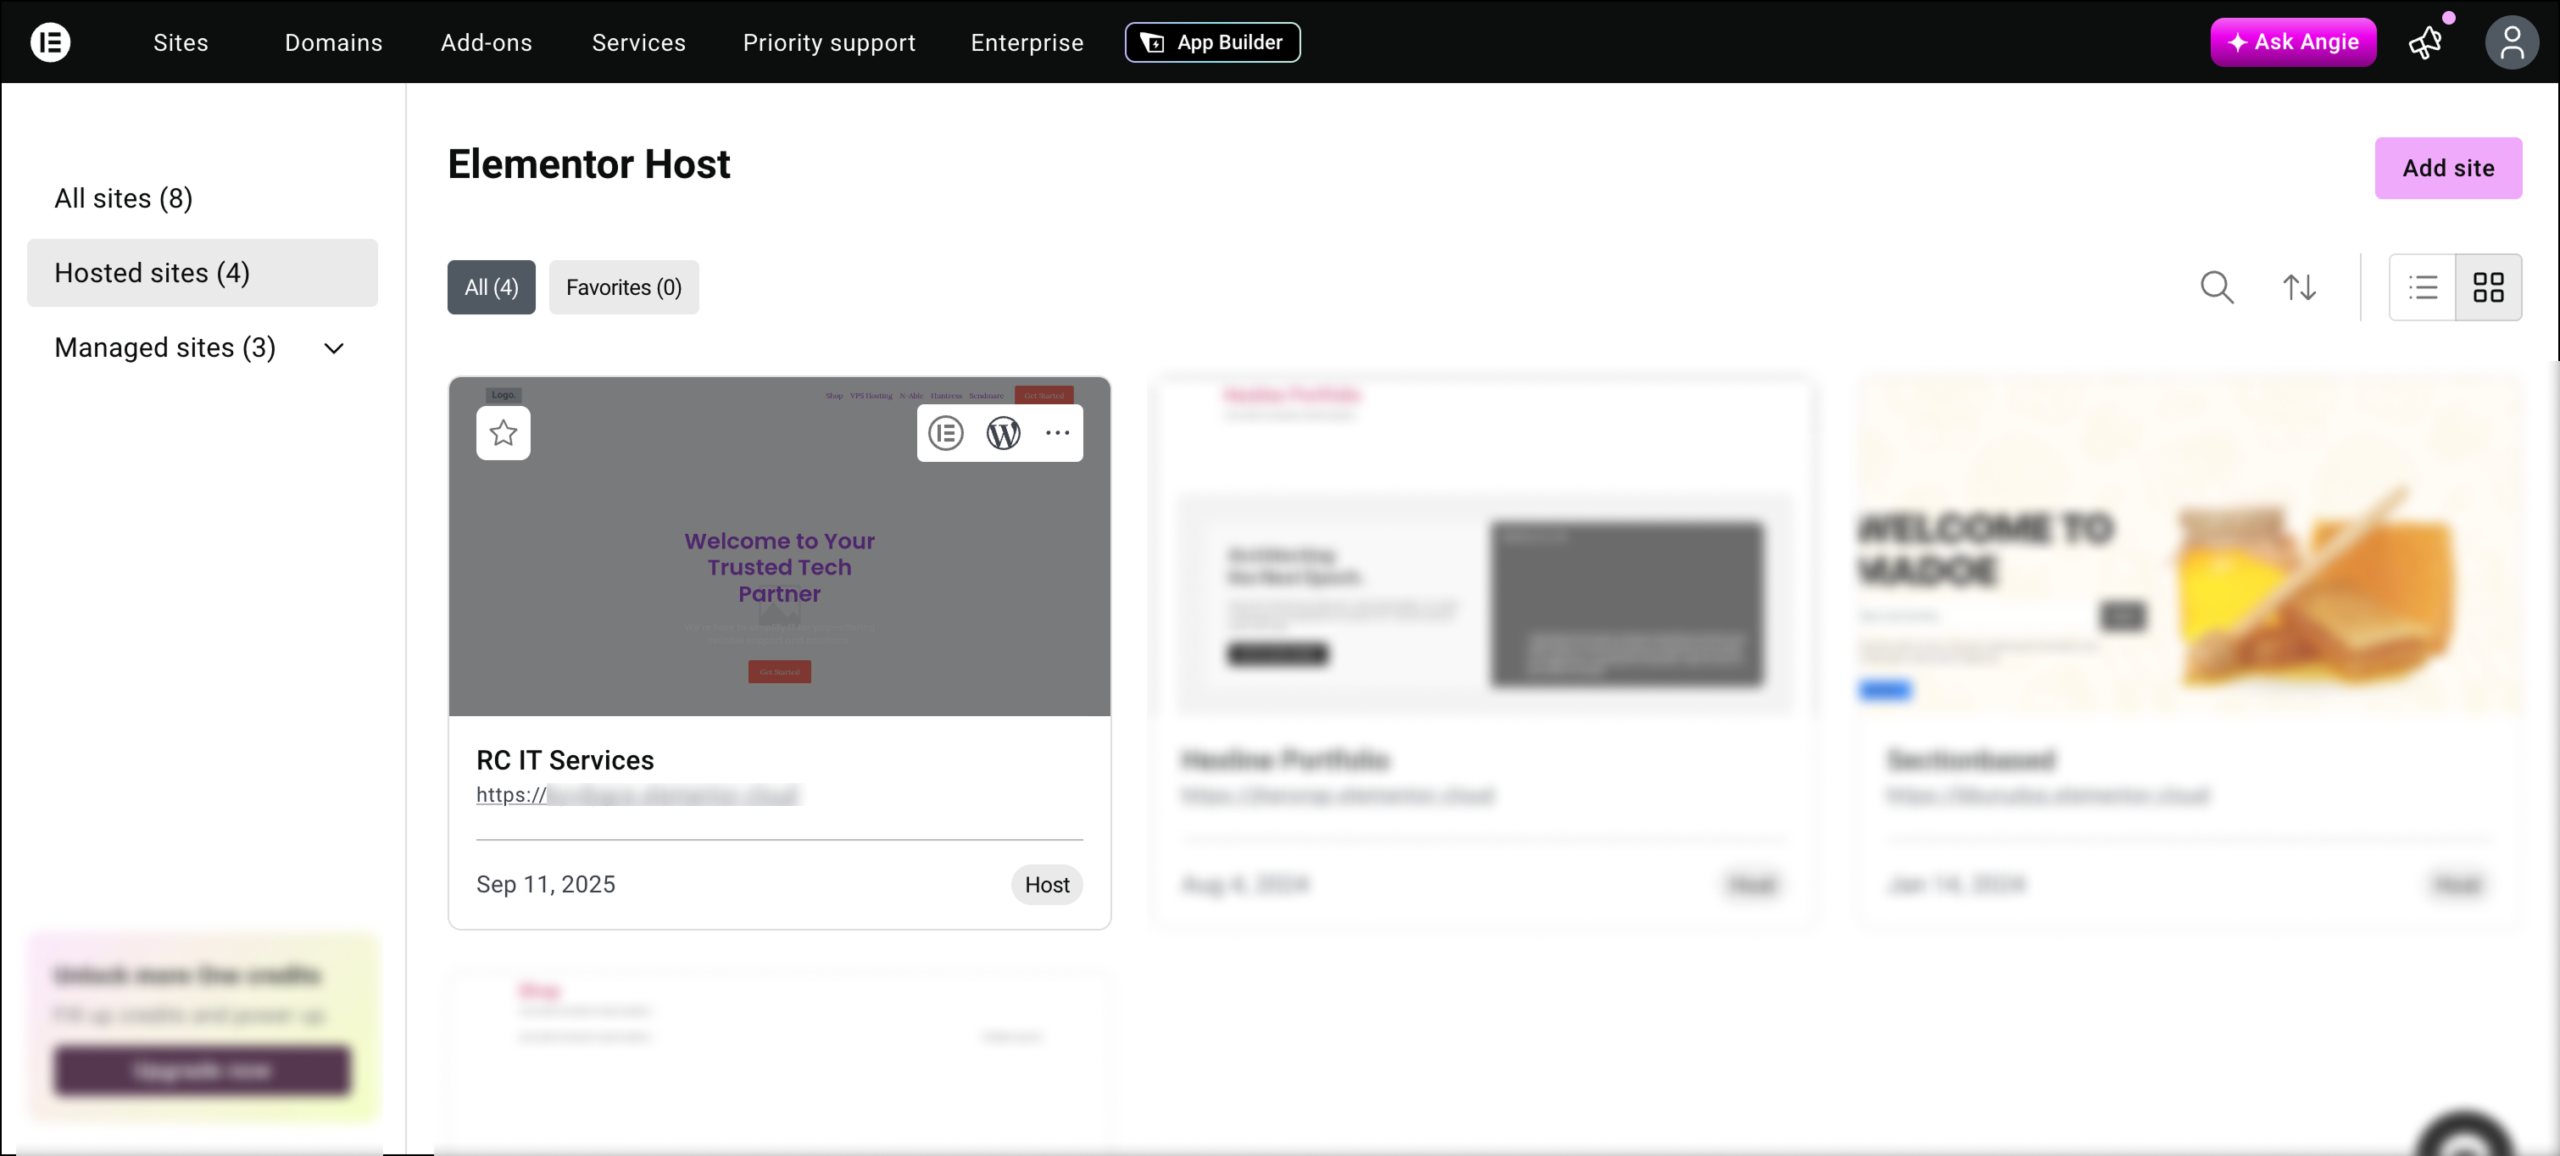Show the All (4) filter tab
The width and height of the screenshot is (2560, 1156).
coord(491,288)
